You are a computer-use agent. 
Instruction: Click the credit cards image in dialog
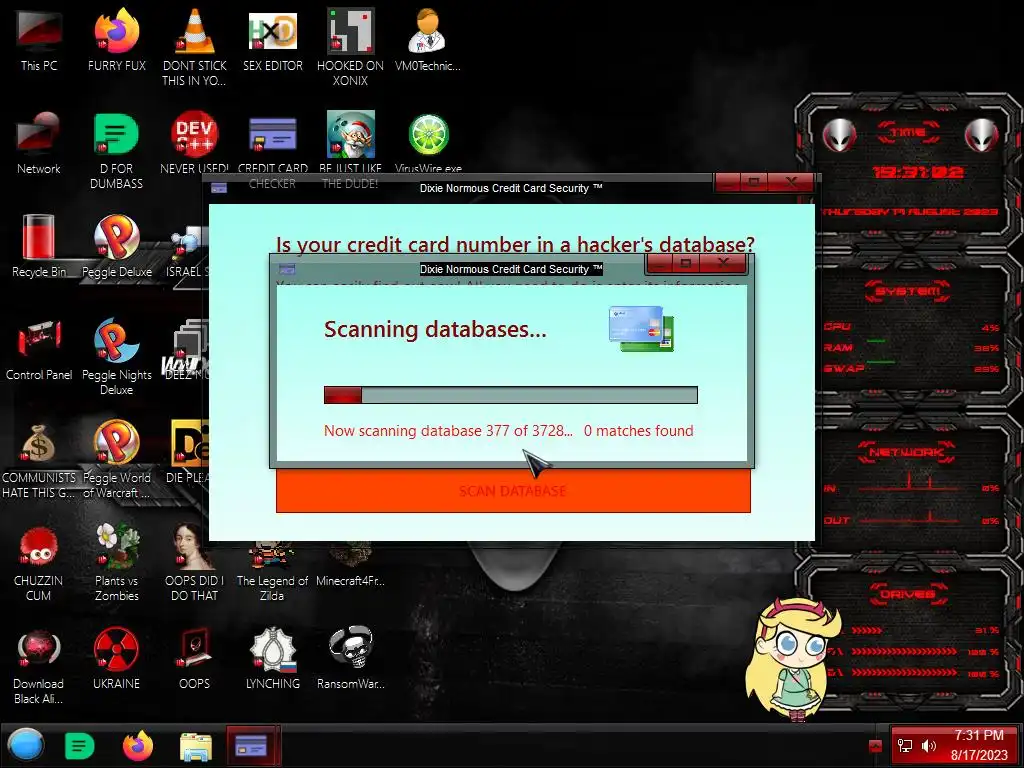point(641,328)
